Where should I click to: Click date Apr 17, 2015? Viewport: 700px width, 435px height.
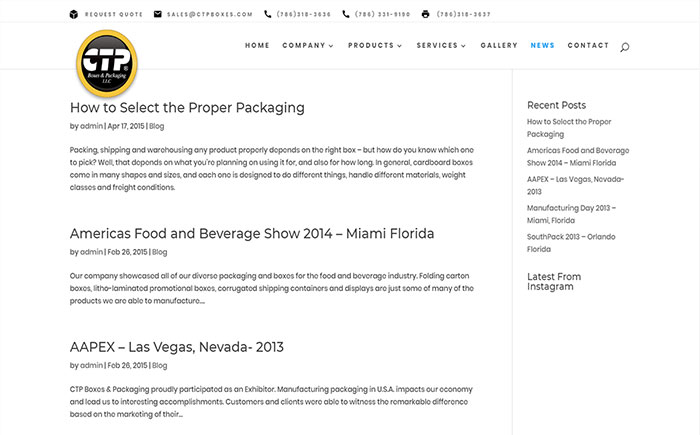pos(126,126)
